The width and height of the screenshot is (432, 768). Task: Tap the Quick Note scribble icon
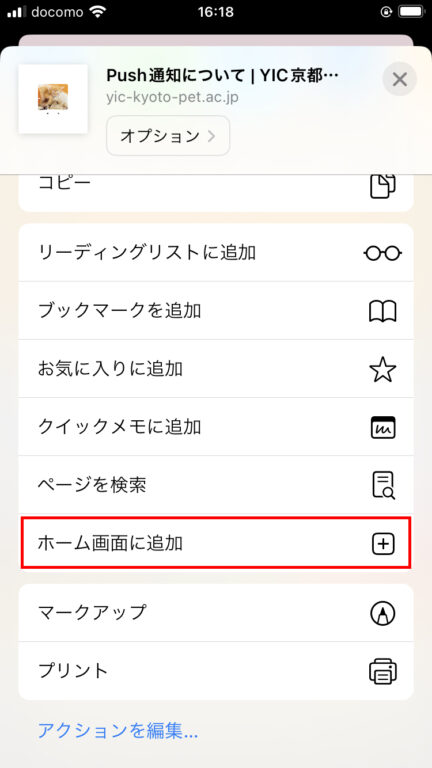pos(383,427)
